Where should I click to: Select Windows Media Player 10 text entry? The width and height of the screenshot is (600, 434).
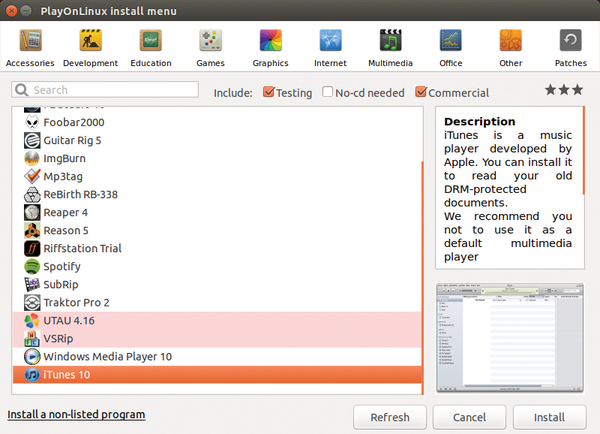coord(108,357)
